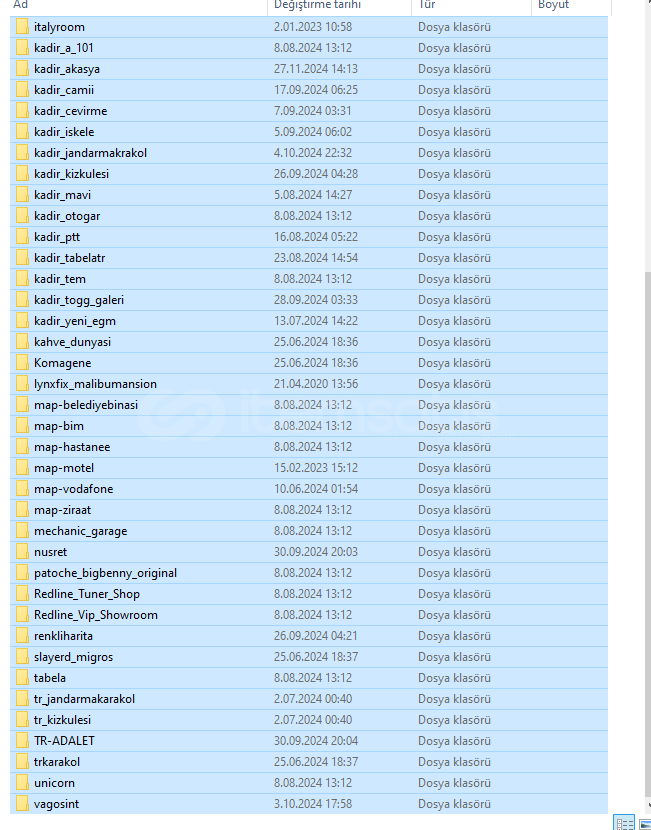Click the patoche_bigbenny_original folder name
Screen dimensions: 651x830
105,573
